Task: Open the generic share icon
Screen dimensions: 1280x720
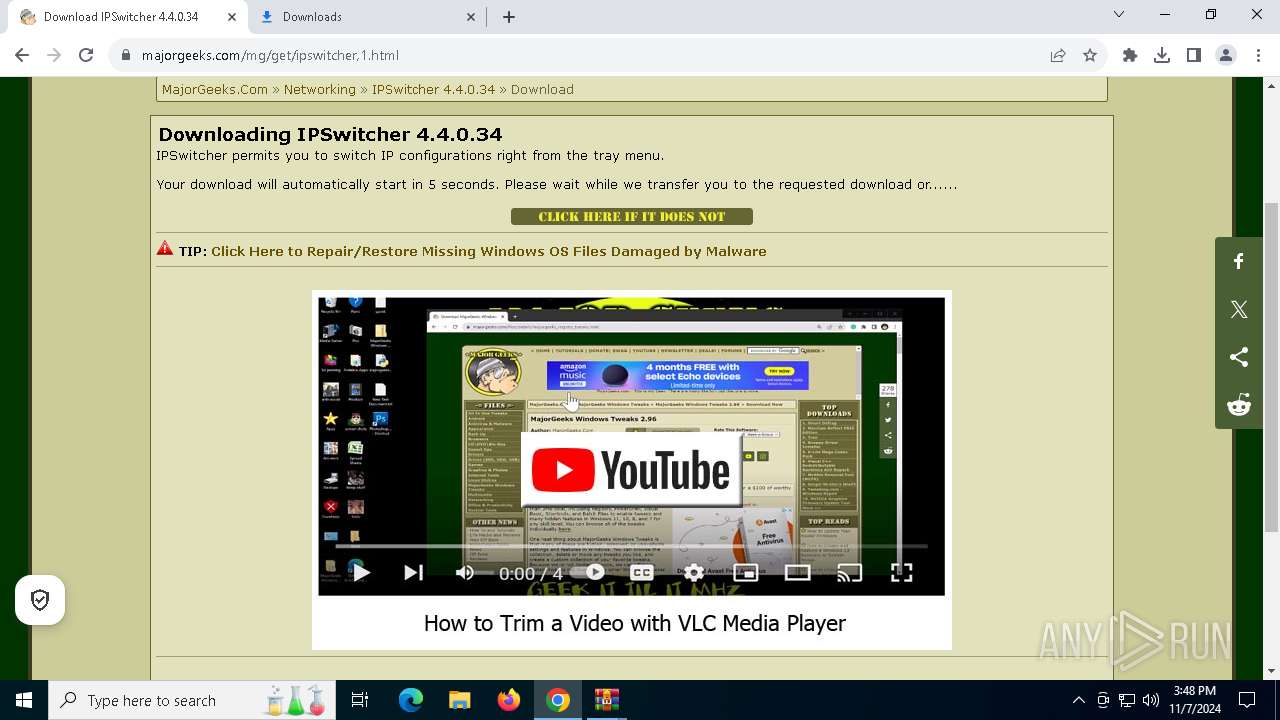Action: point(1239,357)
